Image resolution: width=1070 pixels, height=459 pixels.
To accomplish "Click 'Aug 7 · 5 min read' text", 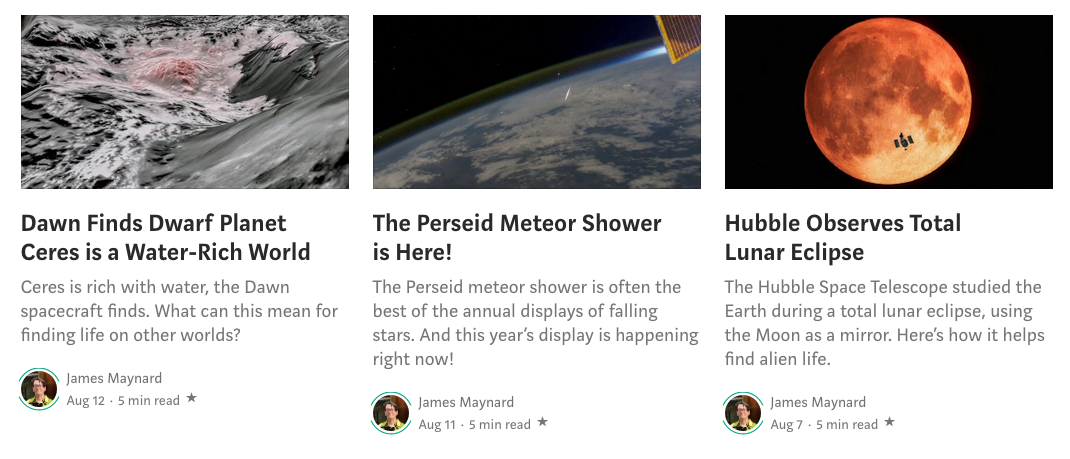I will tap(824, 425).
